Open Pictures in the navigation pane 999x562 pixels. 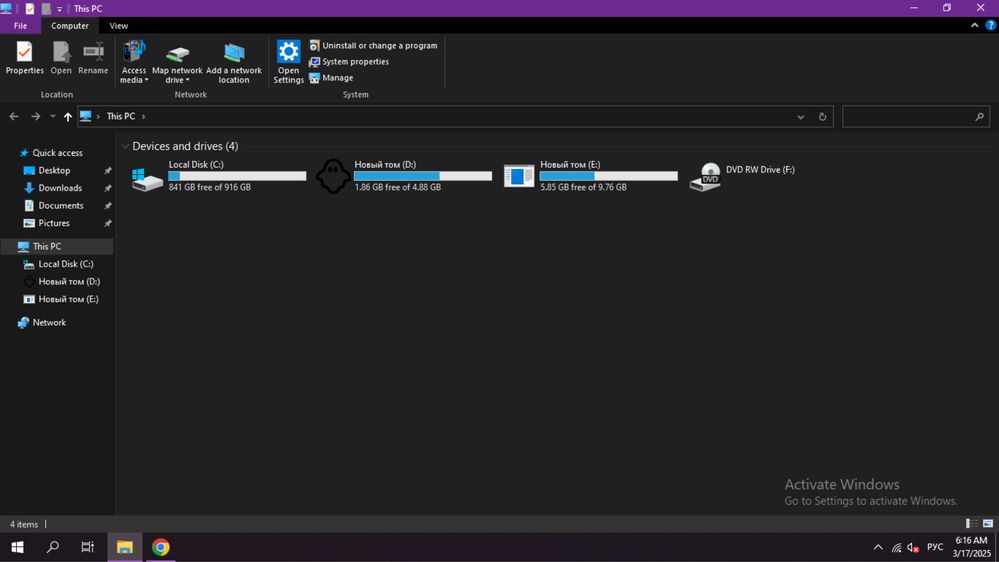(x=54, y=224)
